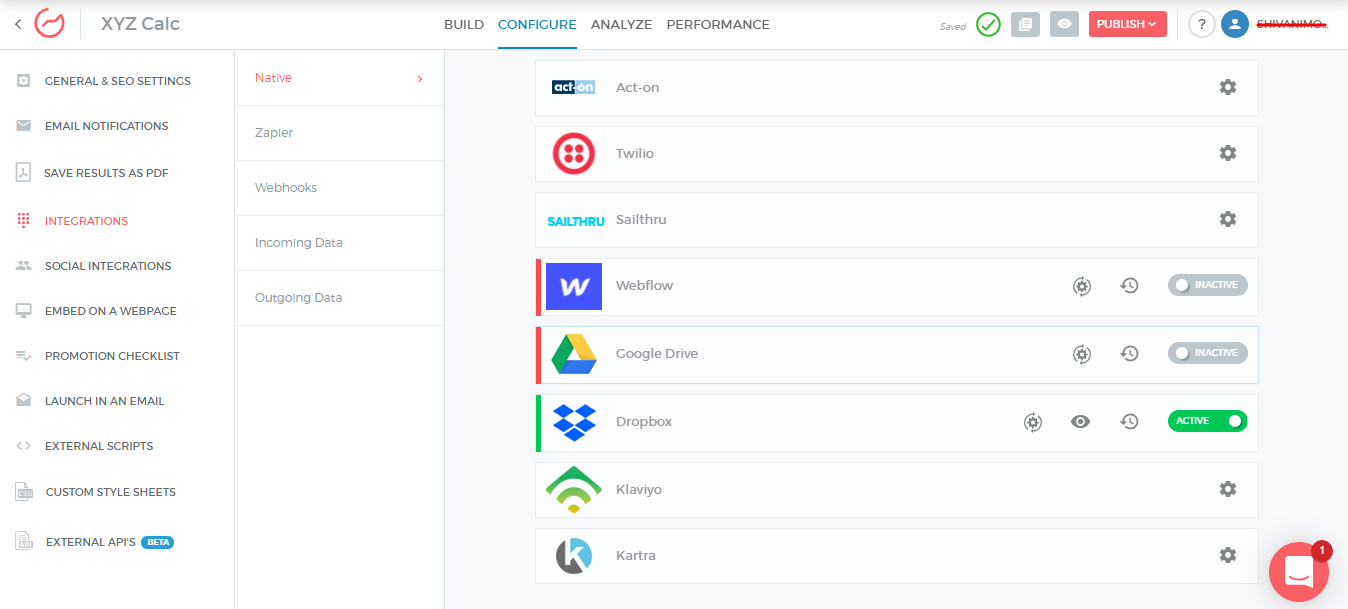Click the crossed-out username in header

pyautogui.click(x=1291, y=24)
